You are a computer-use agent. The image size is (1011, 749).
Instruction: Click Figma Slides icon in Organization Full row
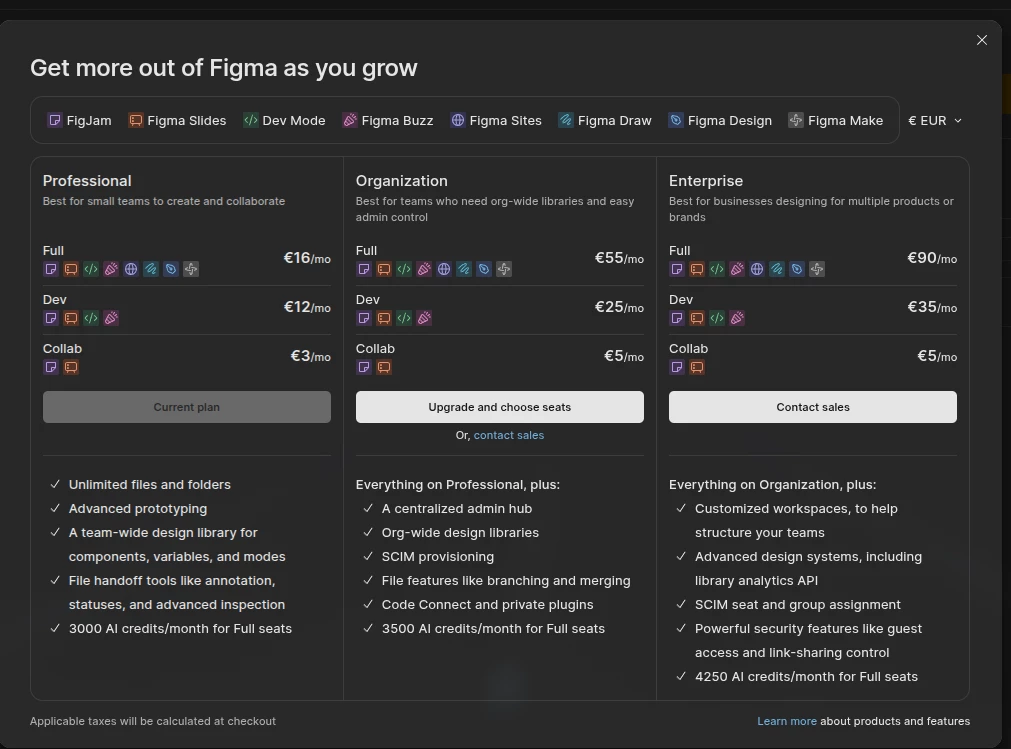point(384,269)
